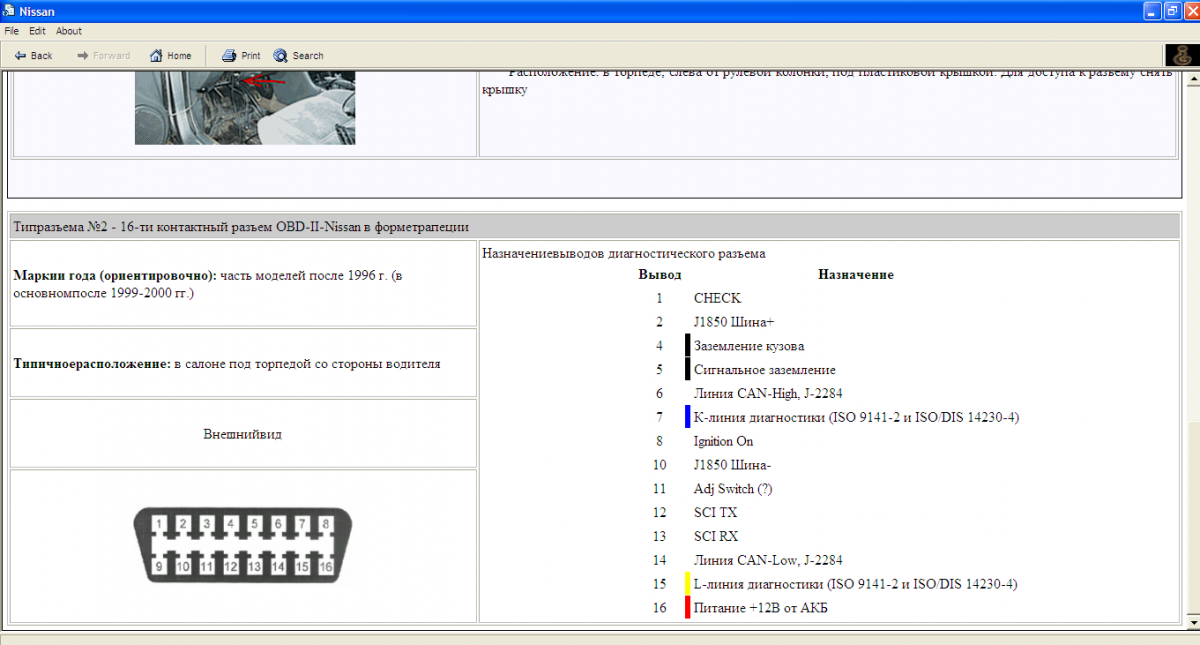This screenshot has width=1200, height=645.
Task: Click 'L-линия диагностики' row text
Action: [856, 584]
